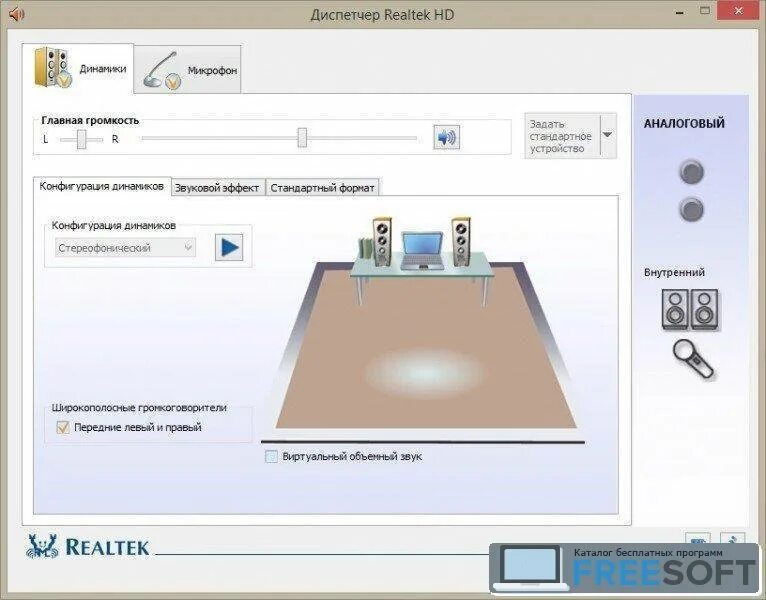Select the Конфигурация динамиков sub-tab
Image resolution: width=766 pixels, height=600 pixels.
[x=102, y=186]
